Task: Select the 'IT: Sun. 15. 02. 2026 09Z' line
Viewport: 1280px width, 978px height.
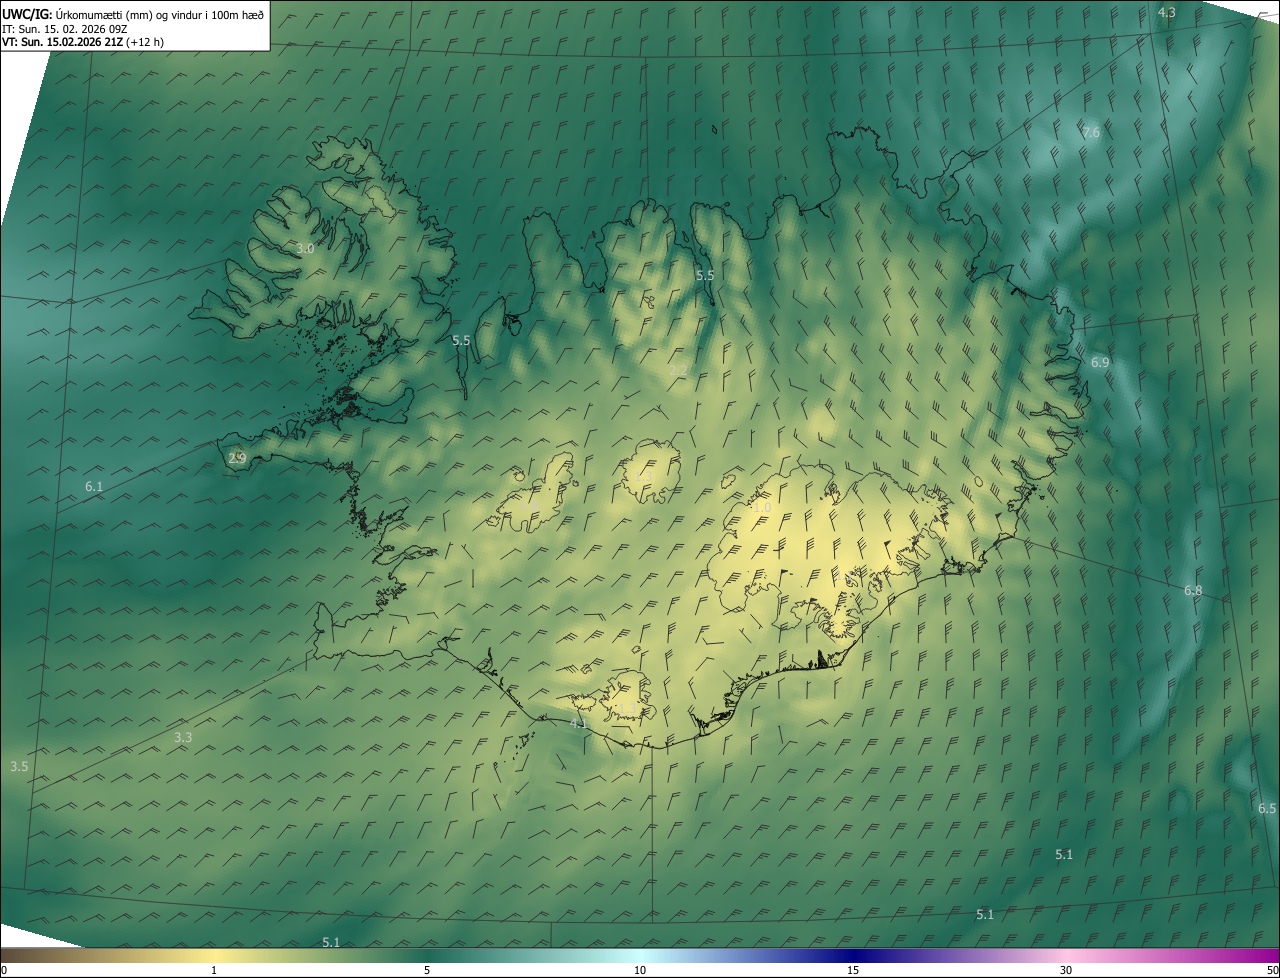Action: pyautogui.click(x=66, y=28)
